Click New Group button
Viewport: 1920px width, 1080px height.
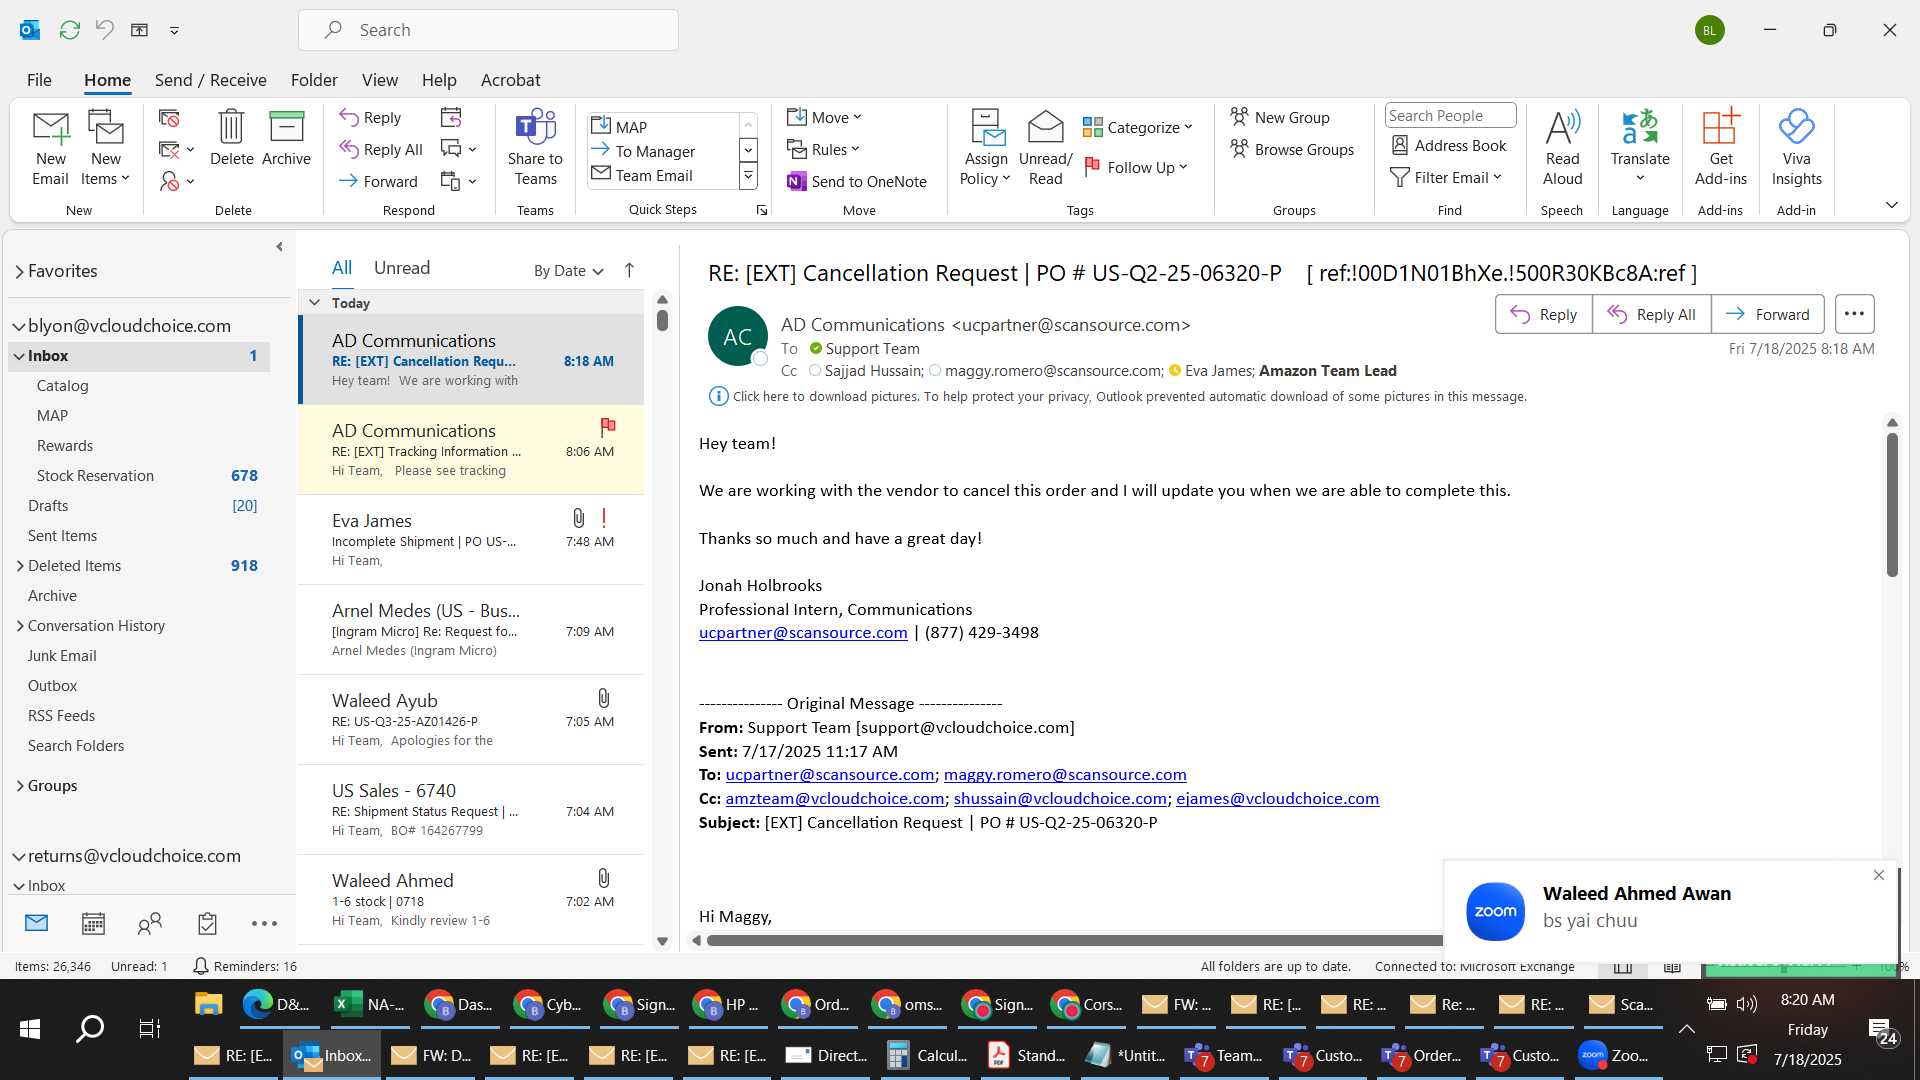(x=1279, y=117)
